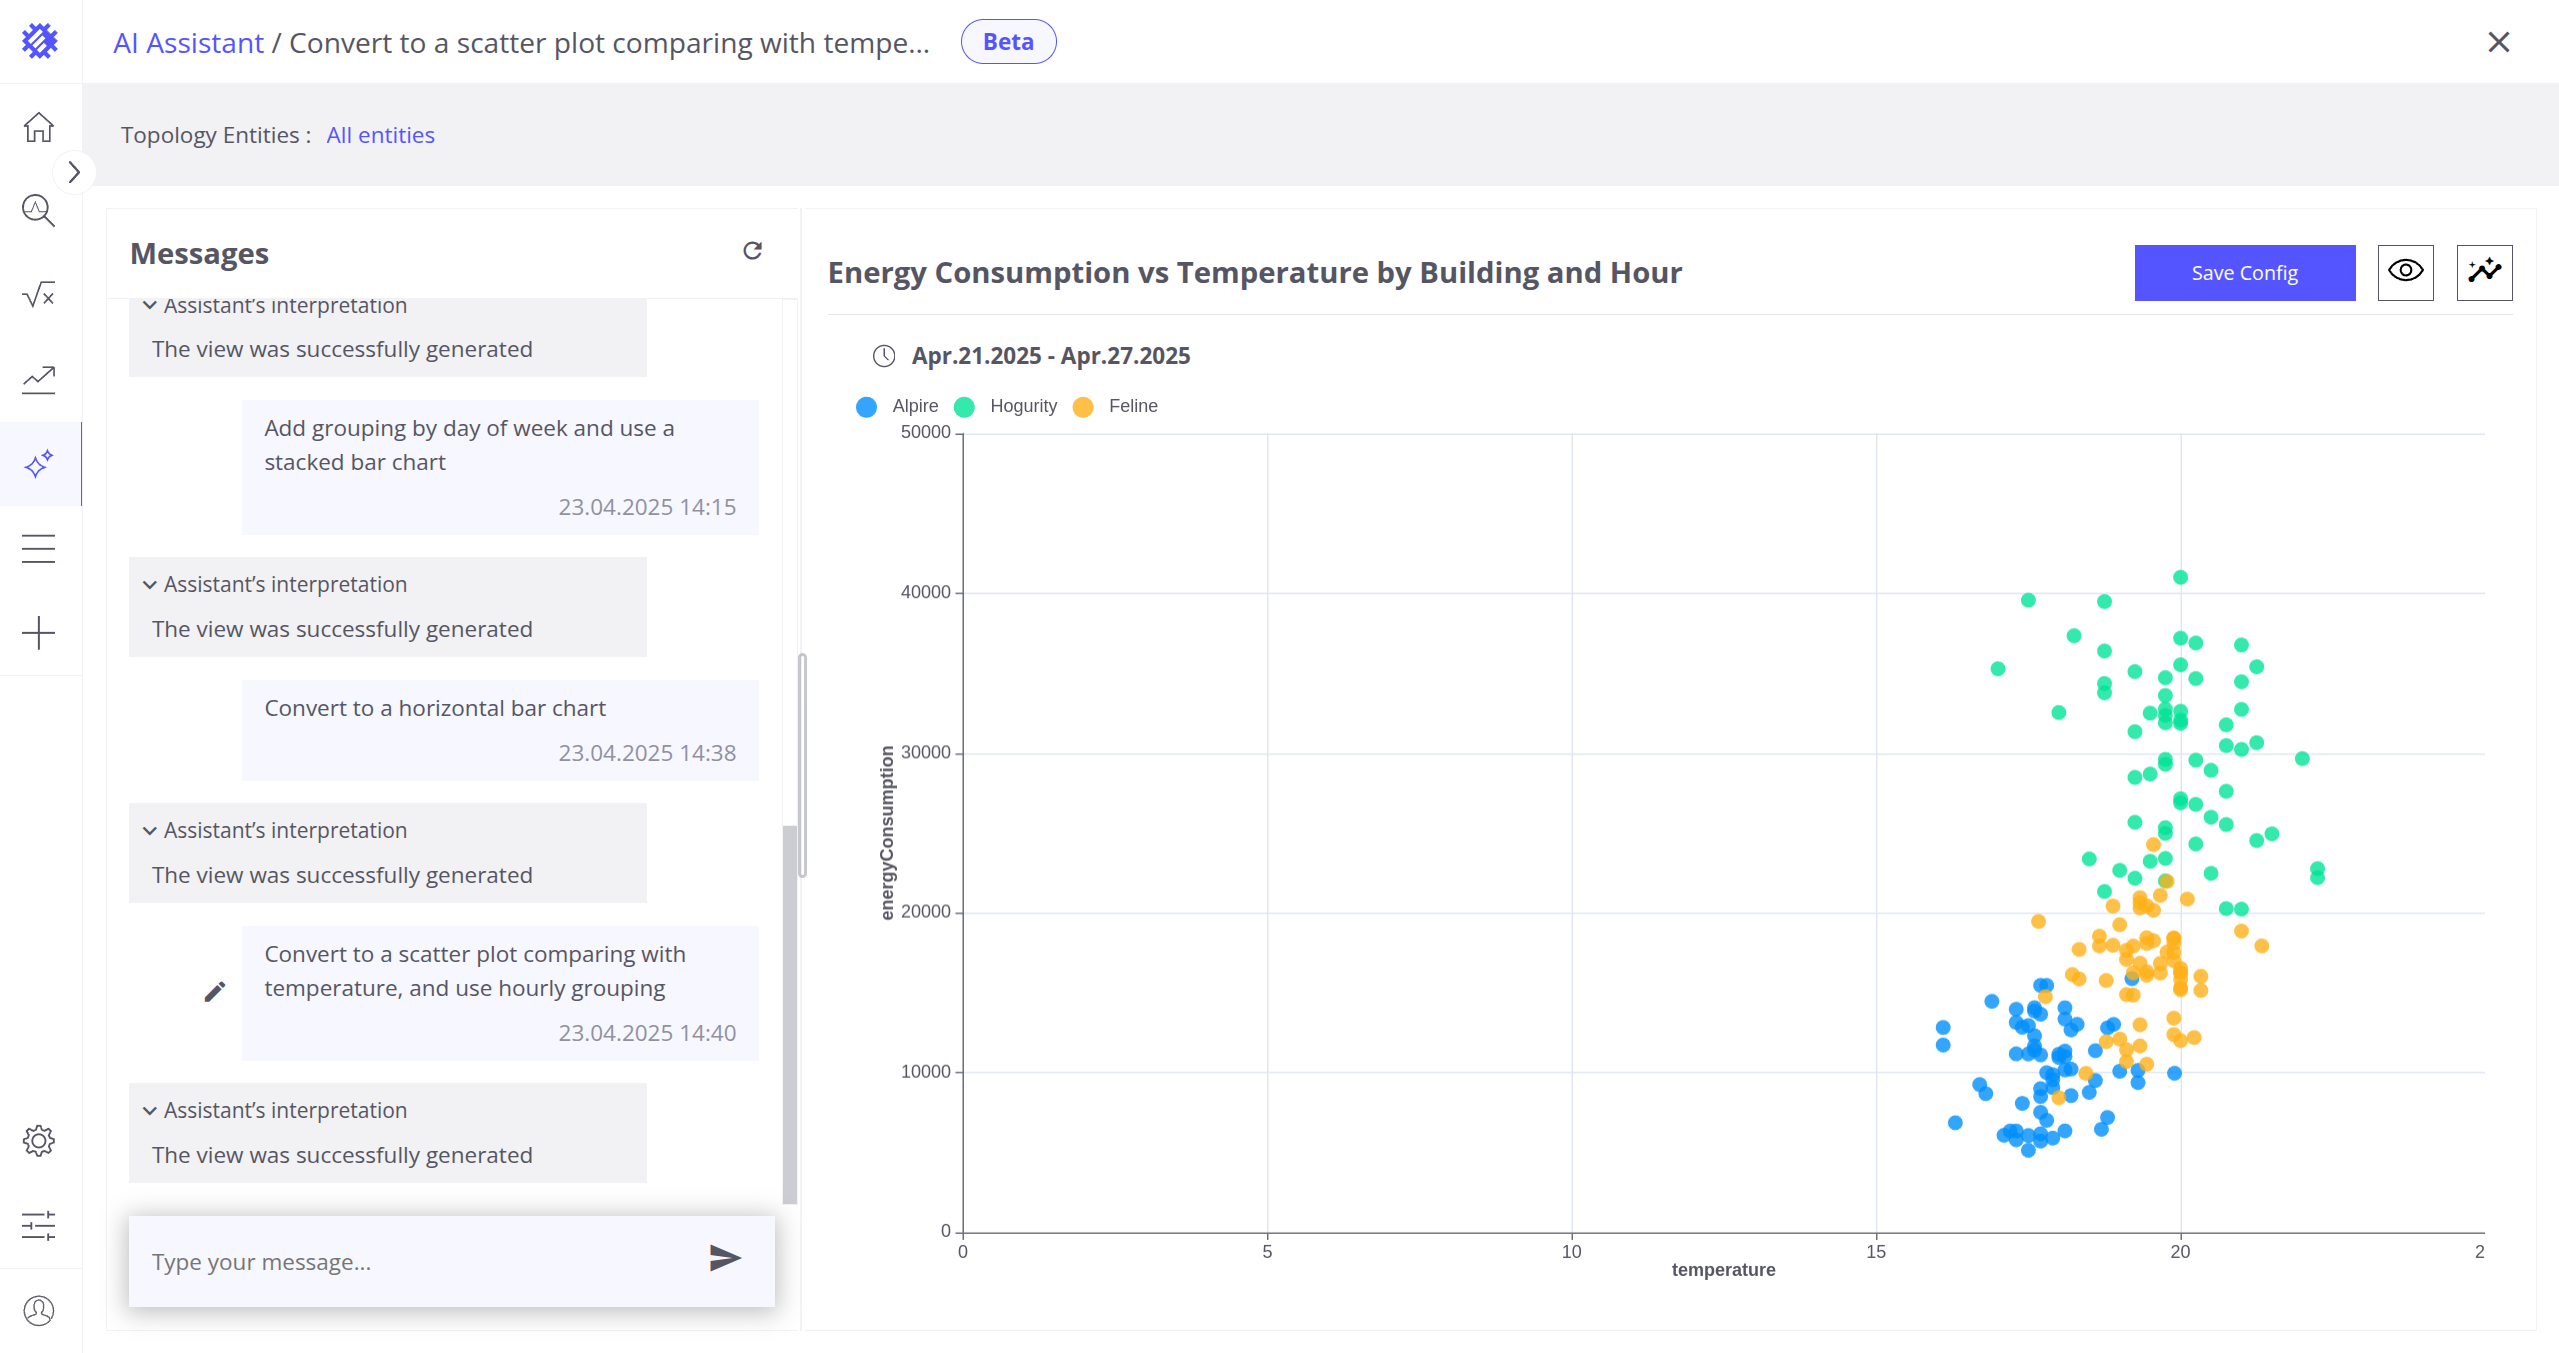Refresh the Messages panel
The height and width of the screenshot is (1353, 2559).
(x=752, y=251)
